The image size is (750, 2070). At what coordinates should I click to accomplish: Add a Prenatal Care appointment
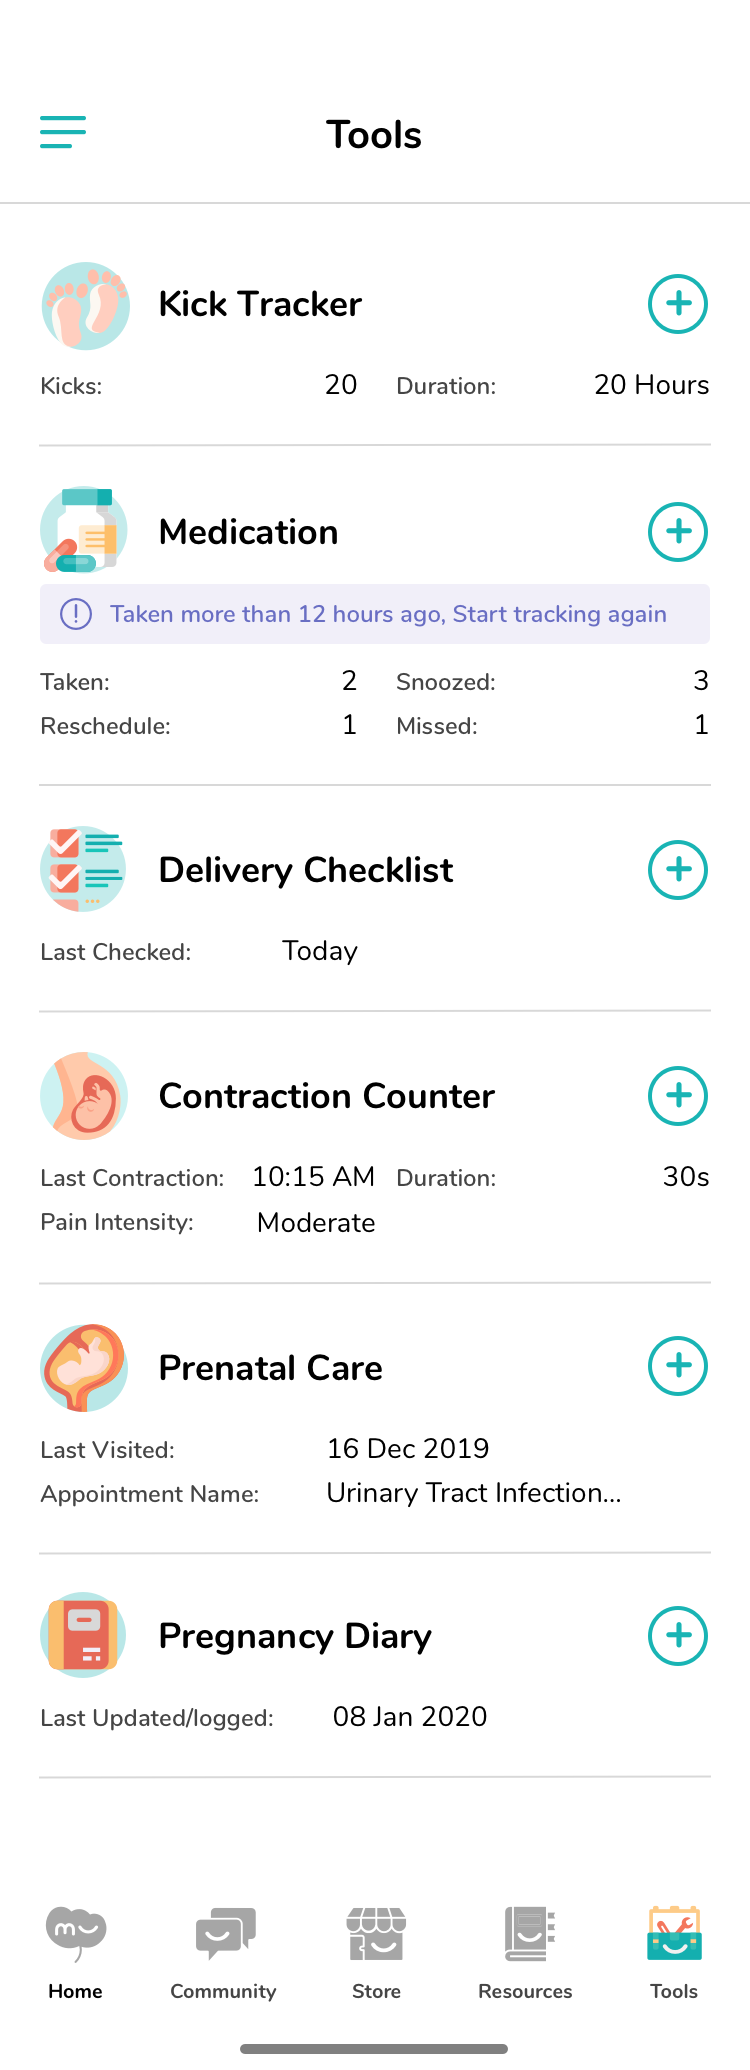(x=678, y=1366)
